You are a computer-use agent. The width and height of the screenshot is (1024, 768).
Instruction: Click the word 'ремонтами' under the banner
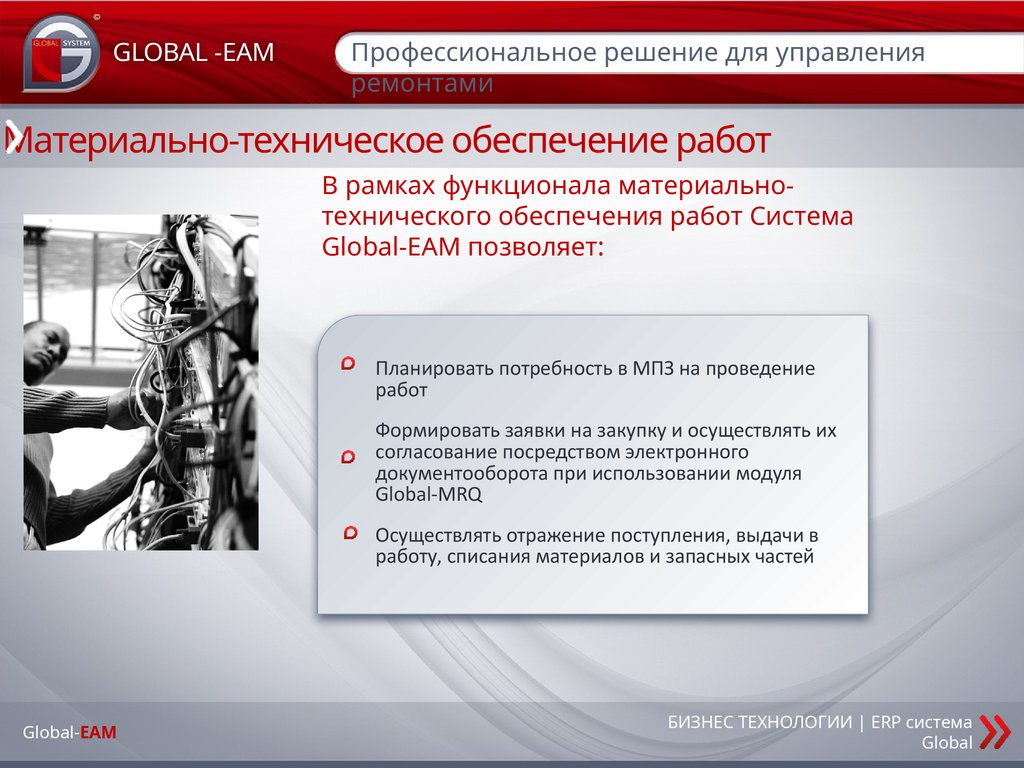[422, 84]
